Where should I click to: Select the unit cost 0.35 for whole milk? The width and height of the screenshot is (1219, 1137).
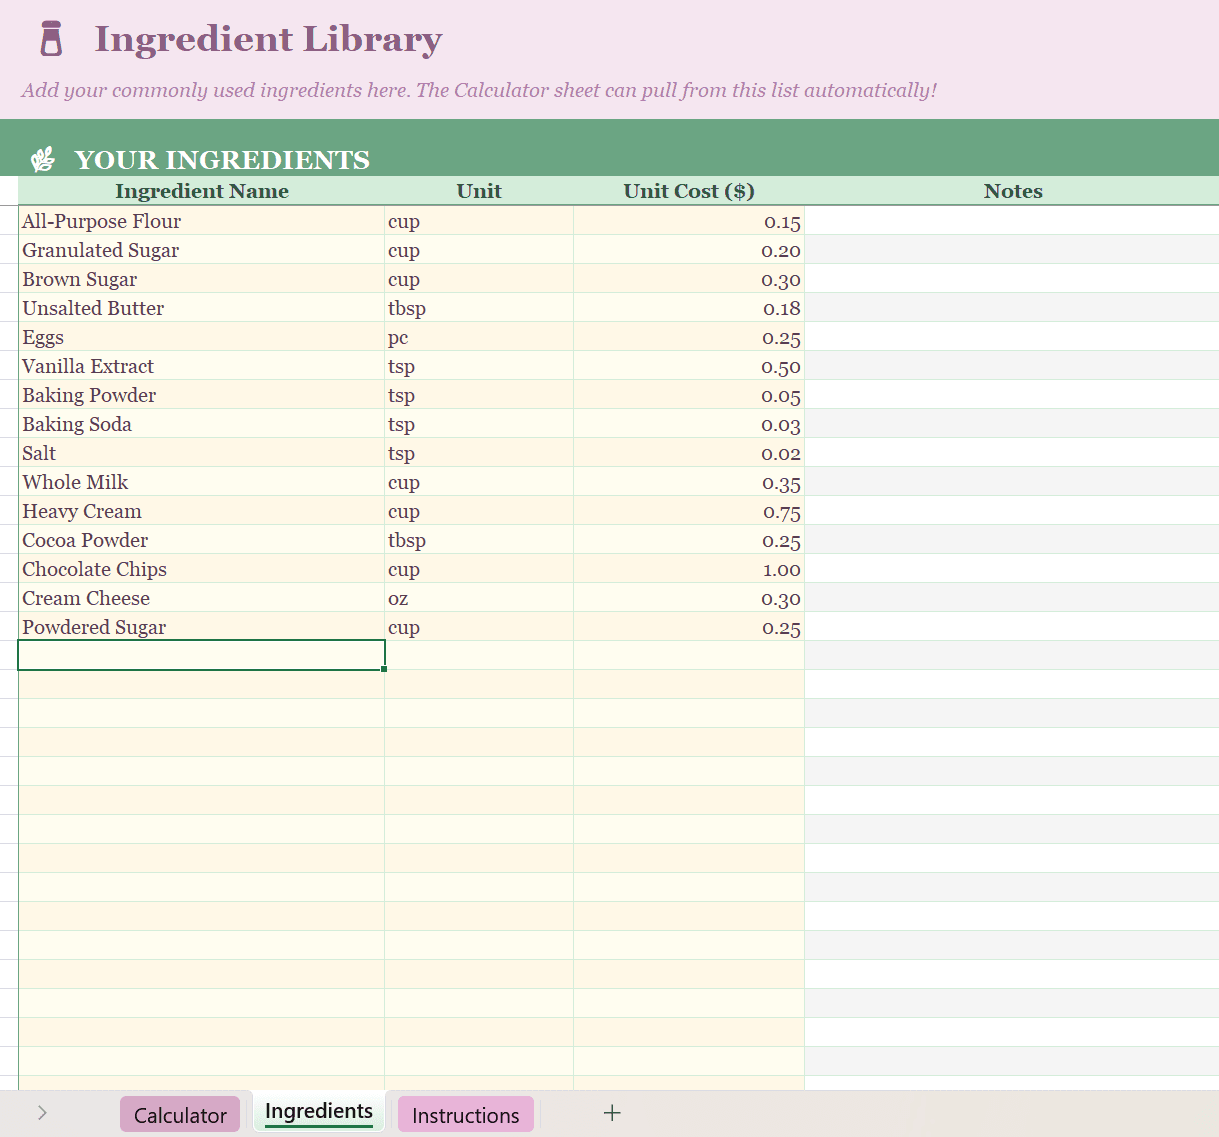click(689, 482)
